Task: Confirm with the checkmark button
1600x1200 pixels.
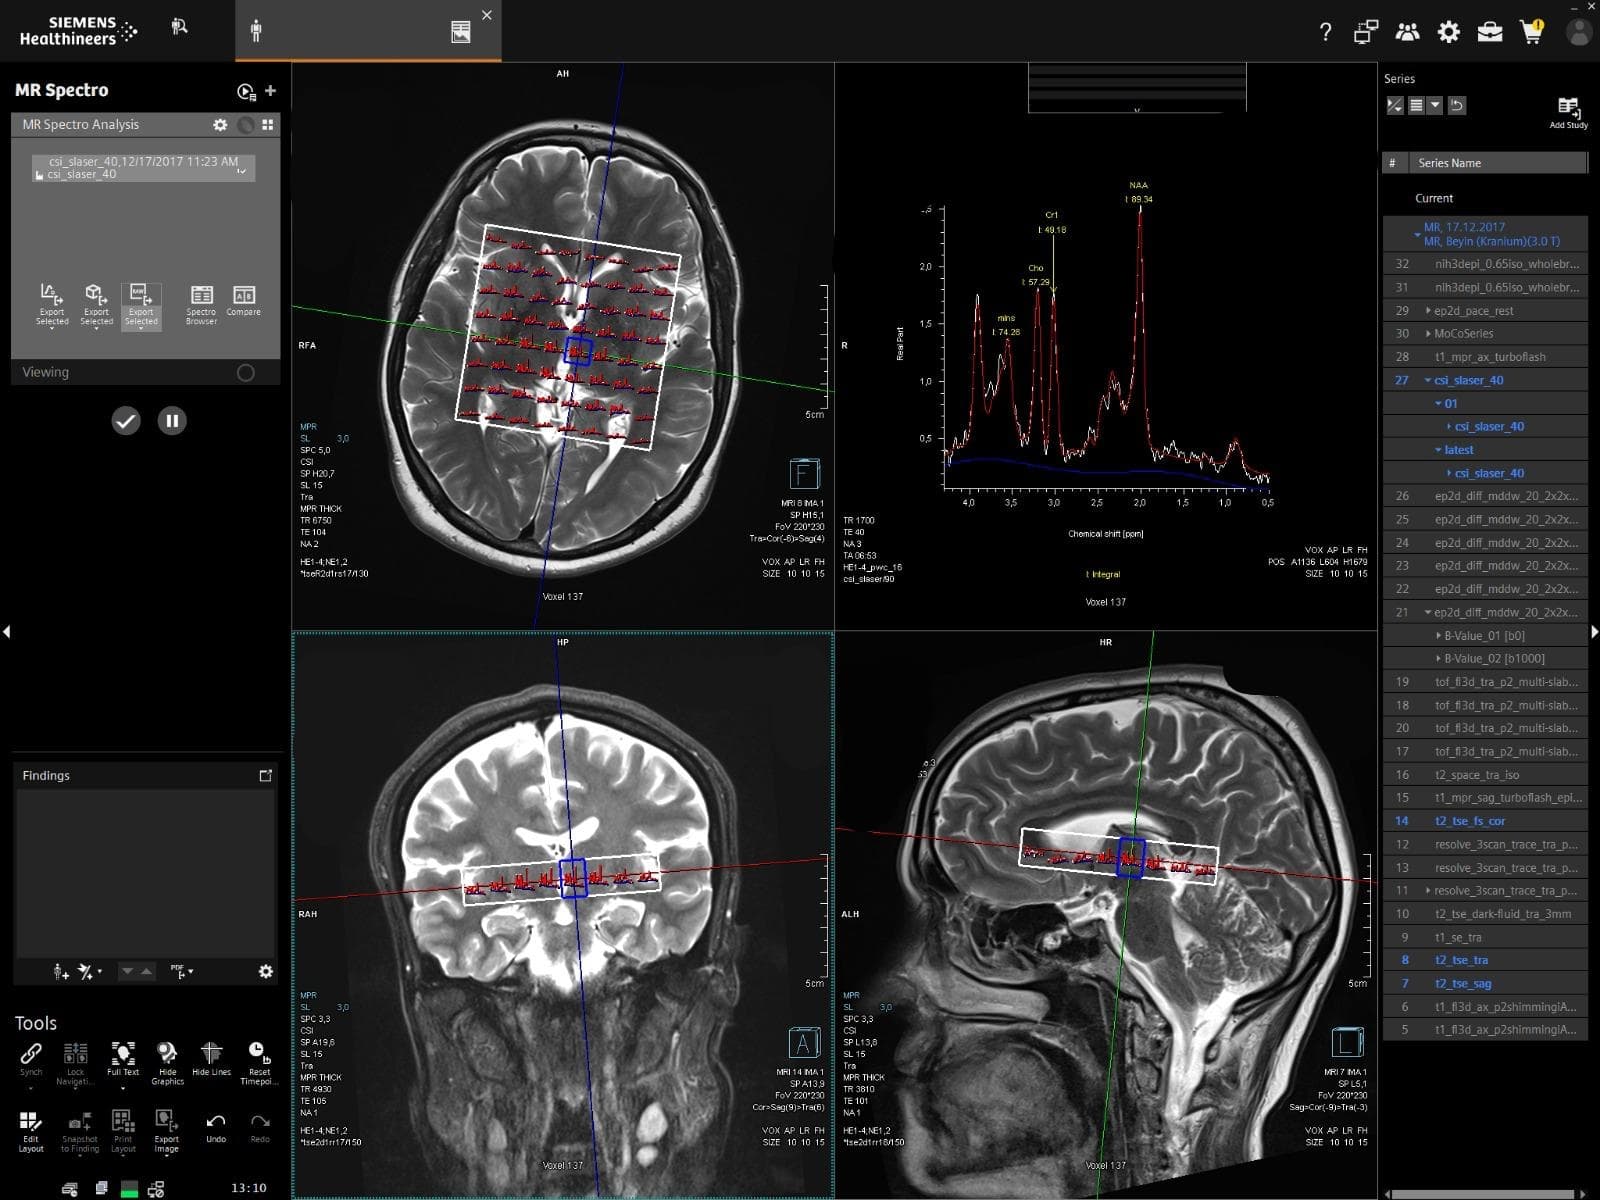Action: 126,421
